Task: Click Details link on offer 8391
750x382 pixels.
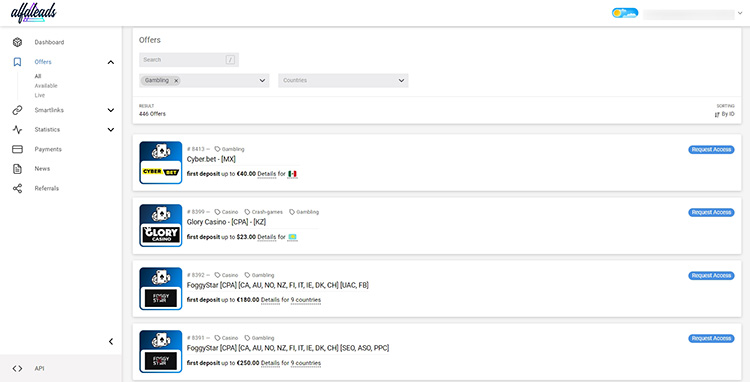Action: pyautogui.click(x=270, y=363)
